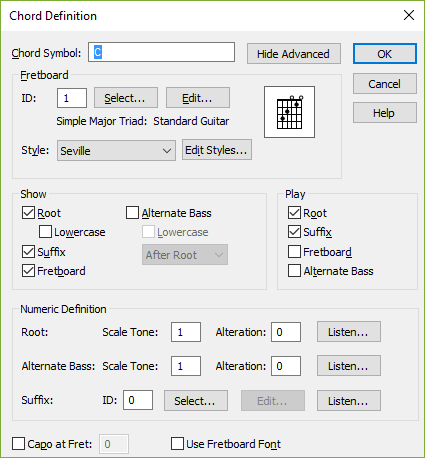Enable Play Fretboard checkbox
425x458 pixels.
click(x=294, y=252)
